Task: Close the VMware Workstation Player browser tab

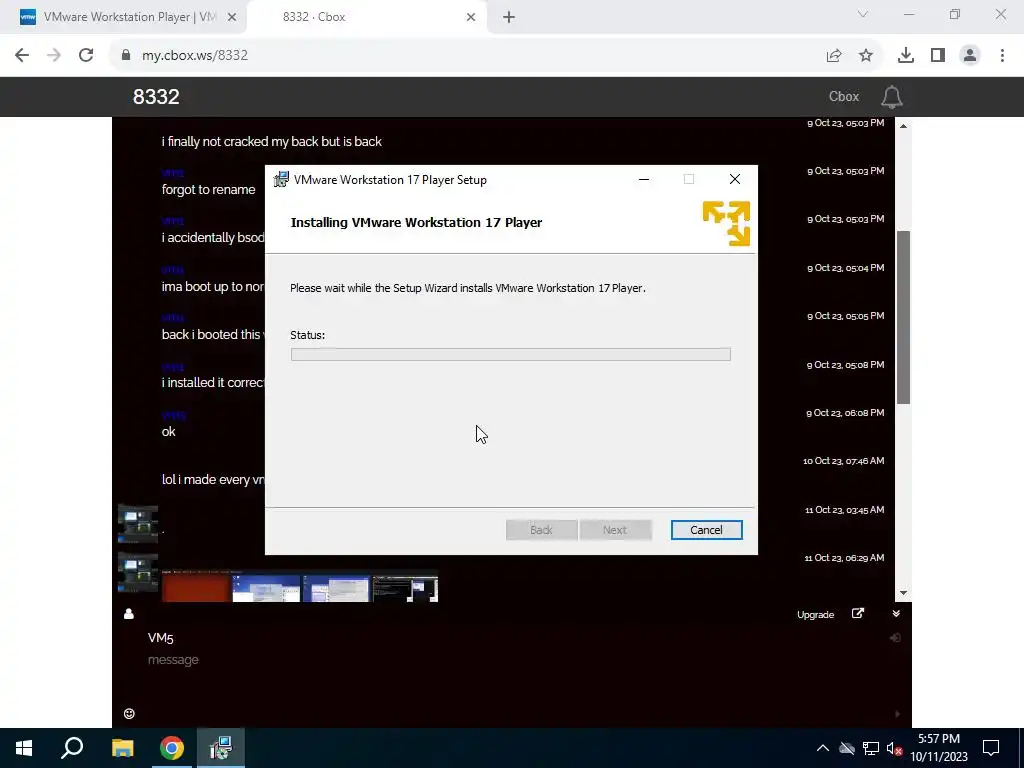Action: point(232,17)
